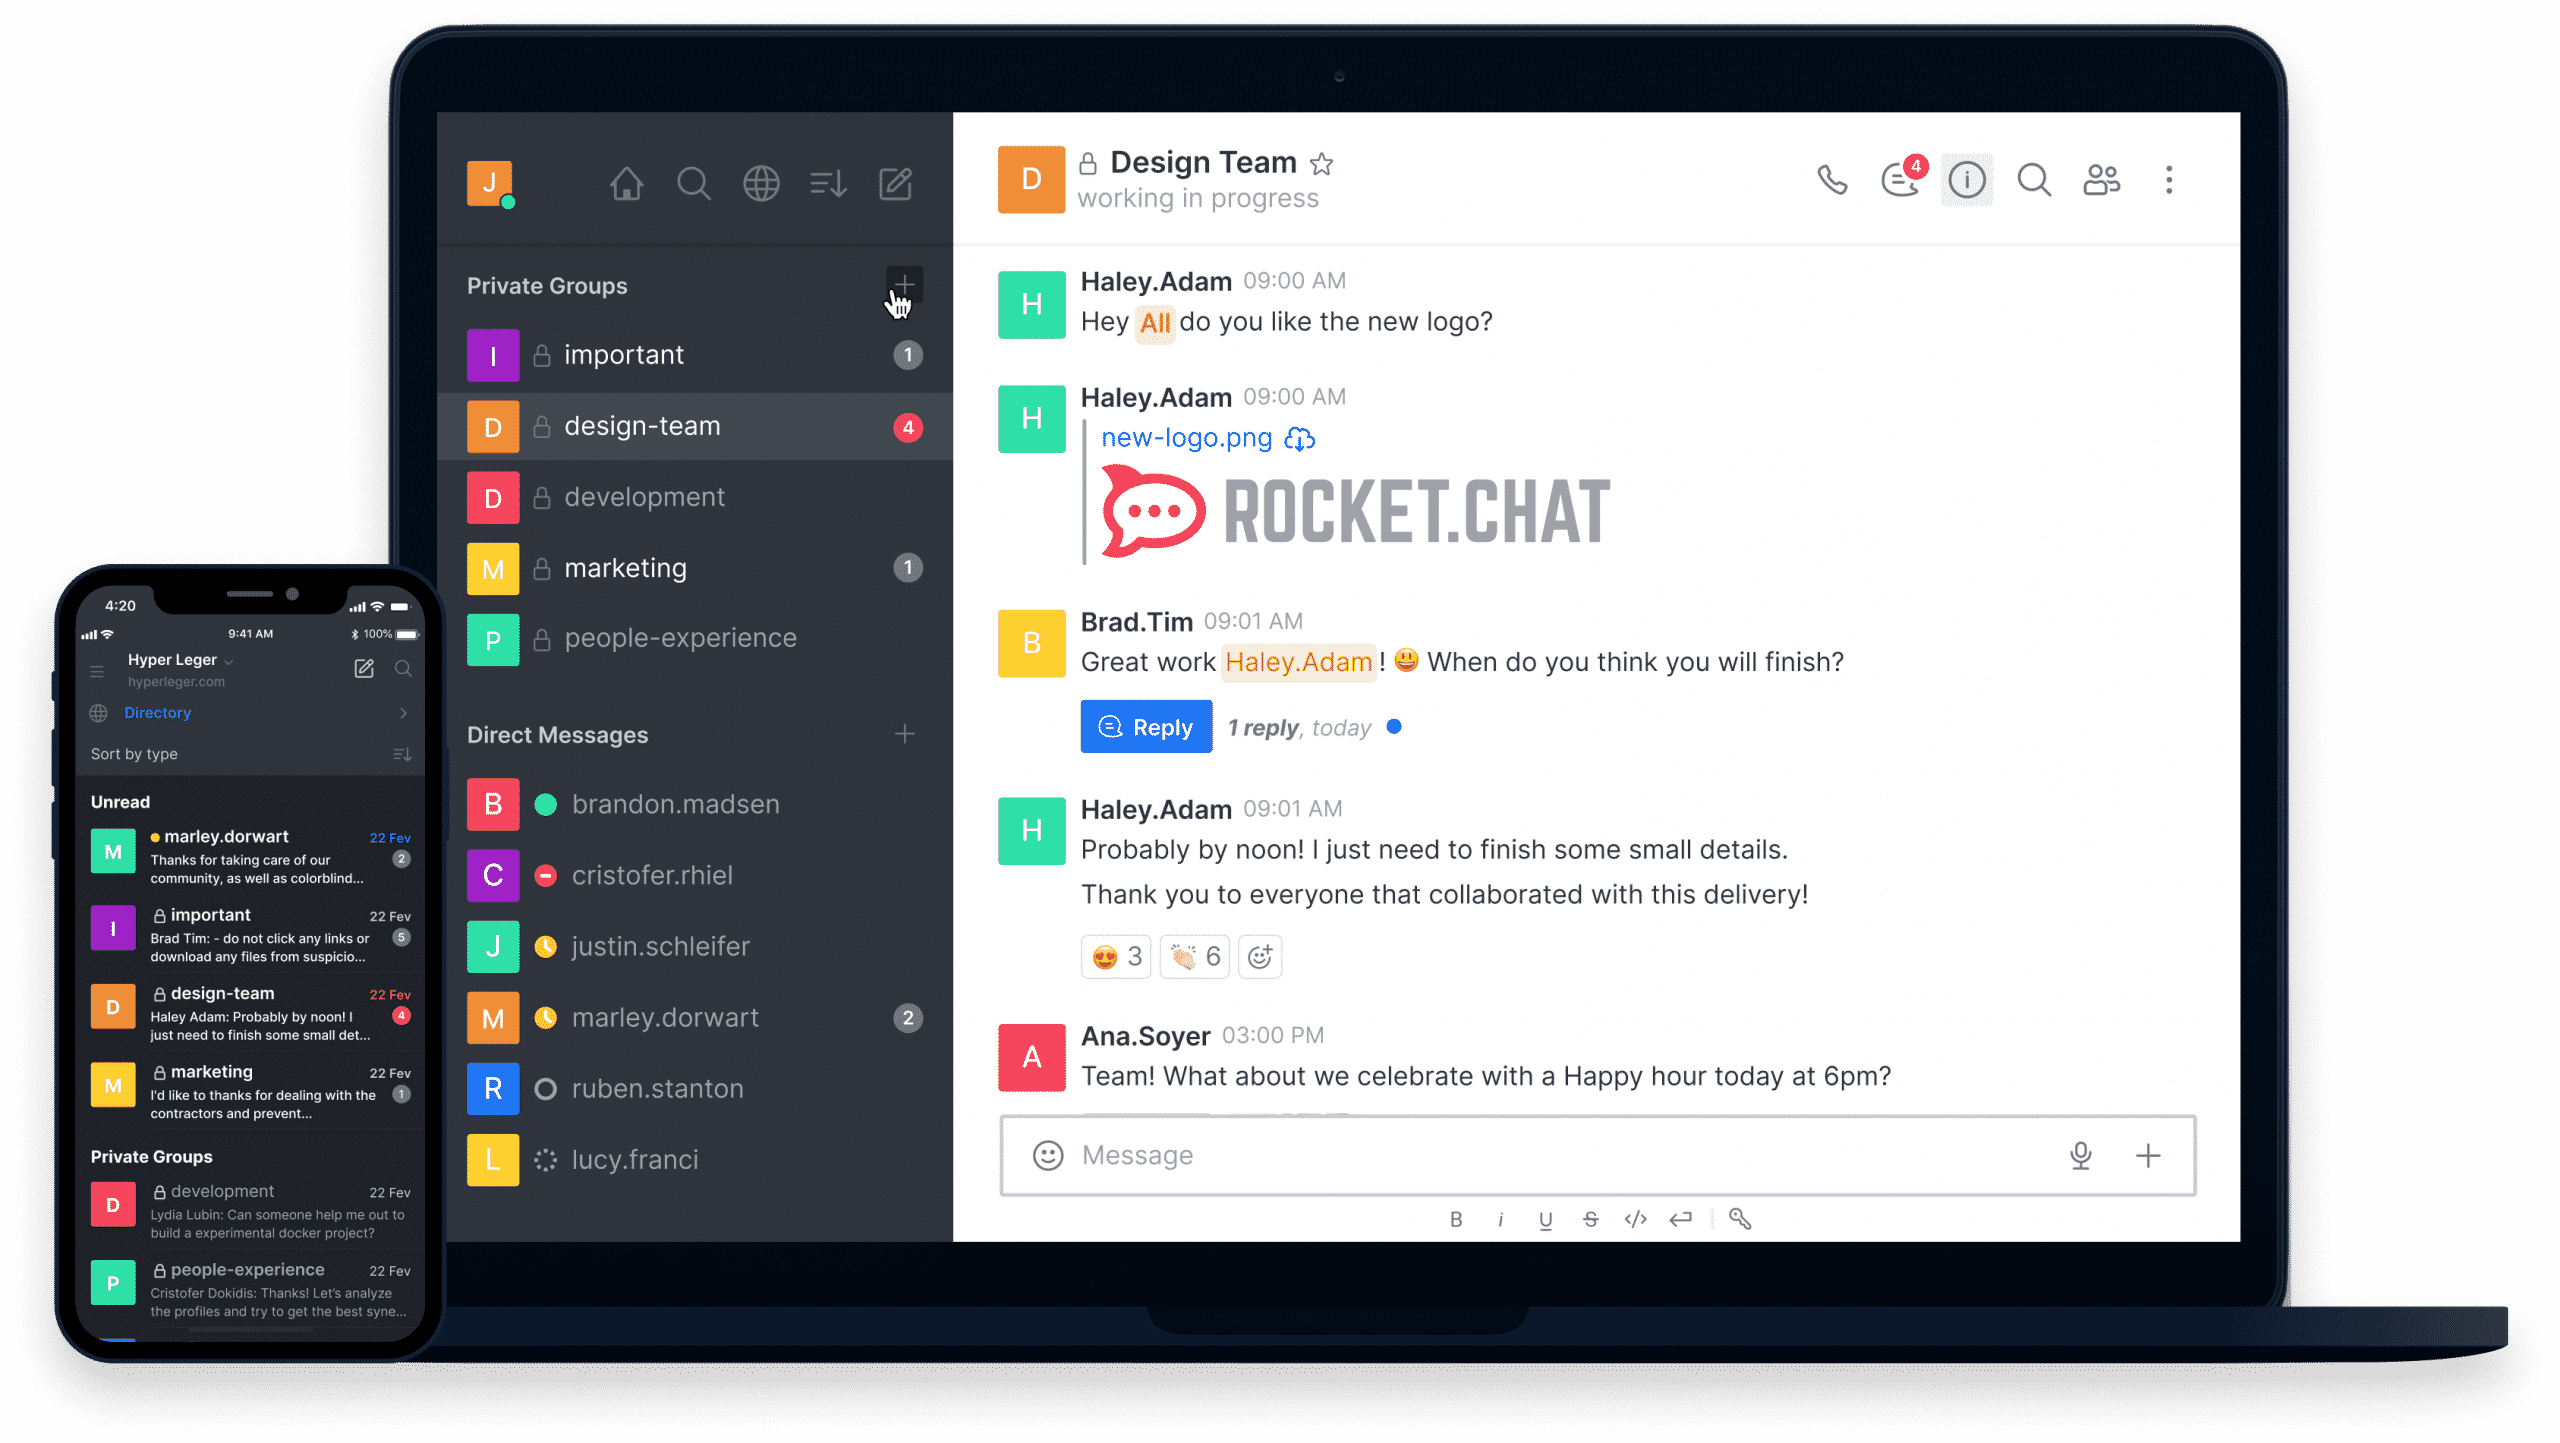This screenshot has height=1443, width=2560.
Task: Toggle bold formatting in composer
Action: click(x=1456, y=1219)
